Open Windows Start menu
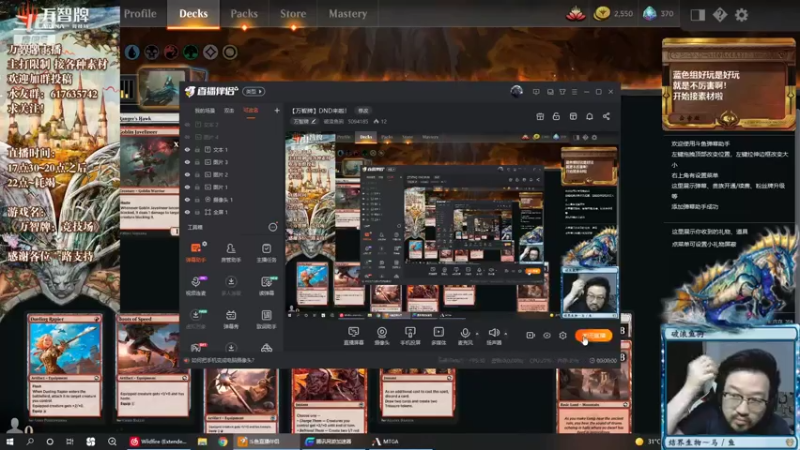800x450 pixels. point(10,441)
